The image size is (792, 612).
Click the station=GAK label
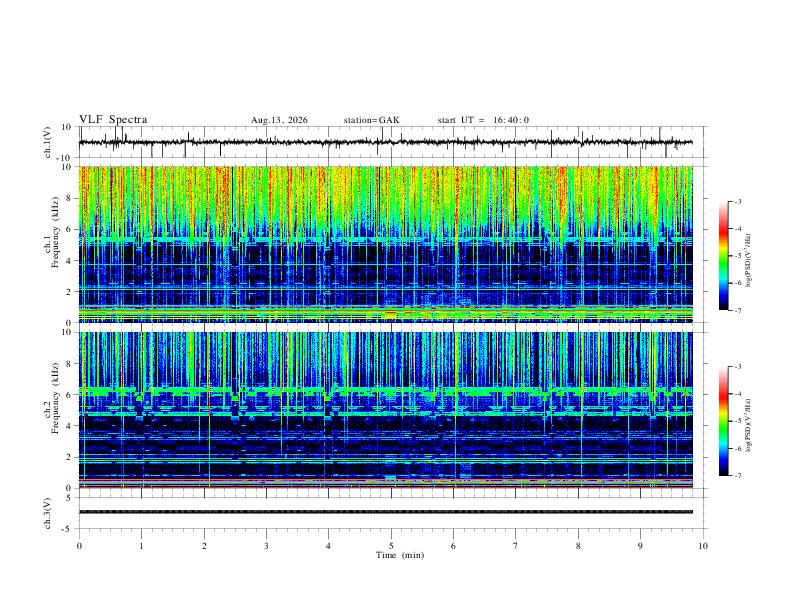(x=372, y=120)
